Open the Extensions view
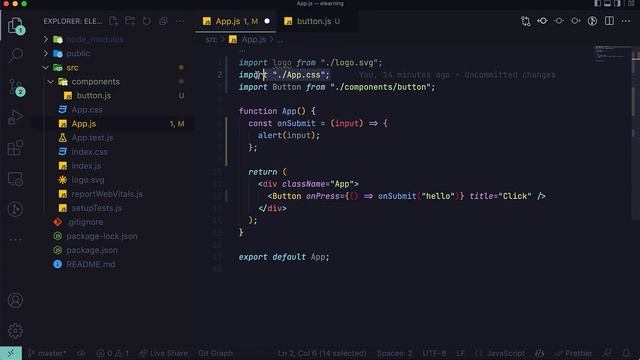This screenshot has height=360, width=640. [16, 148]
